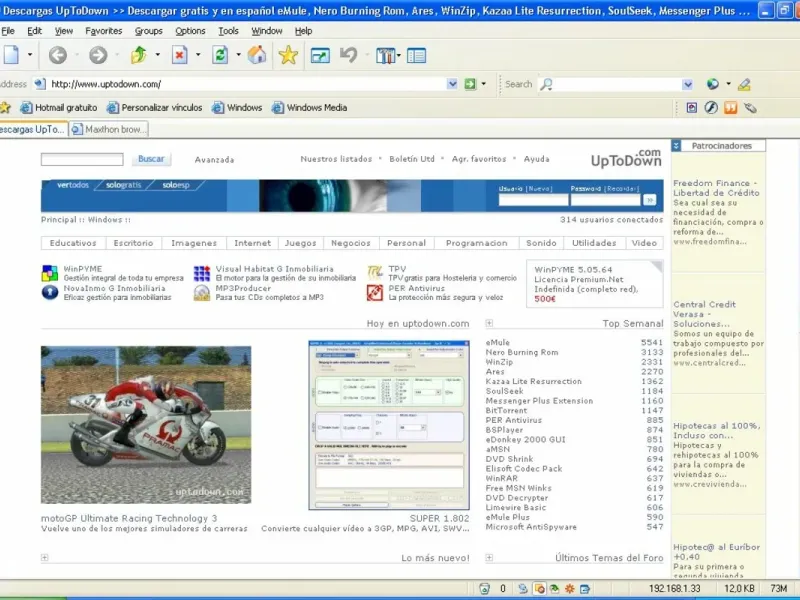Click the green Go arrow button
800x600 pixels.
click(470, 84)
